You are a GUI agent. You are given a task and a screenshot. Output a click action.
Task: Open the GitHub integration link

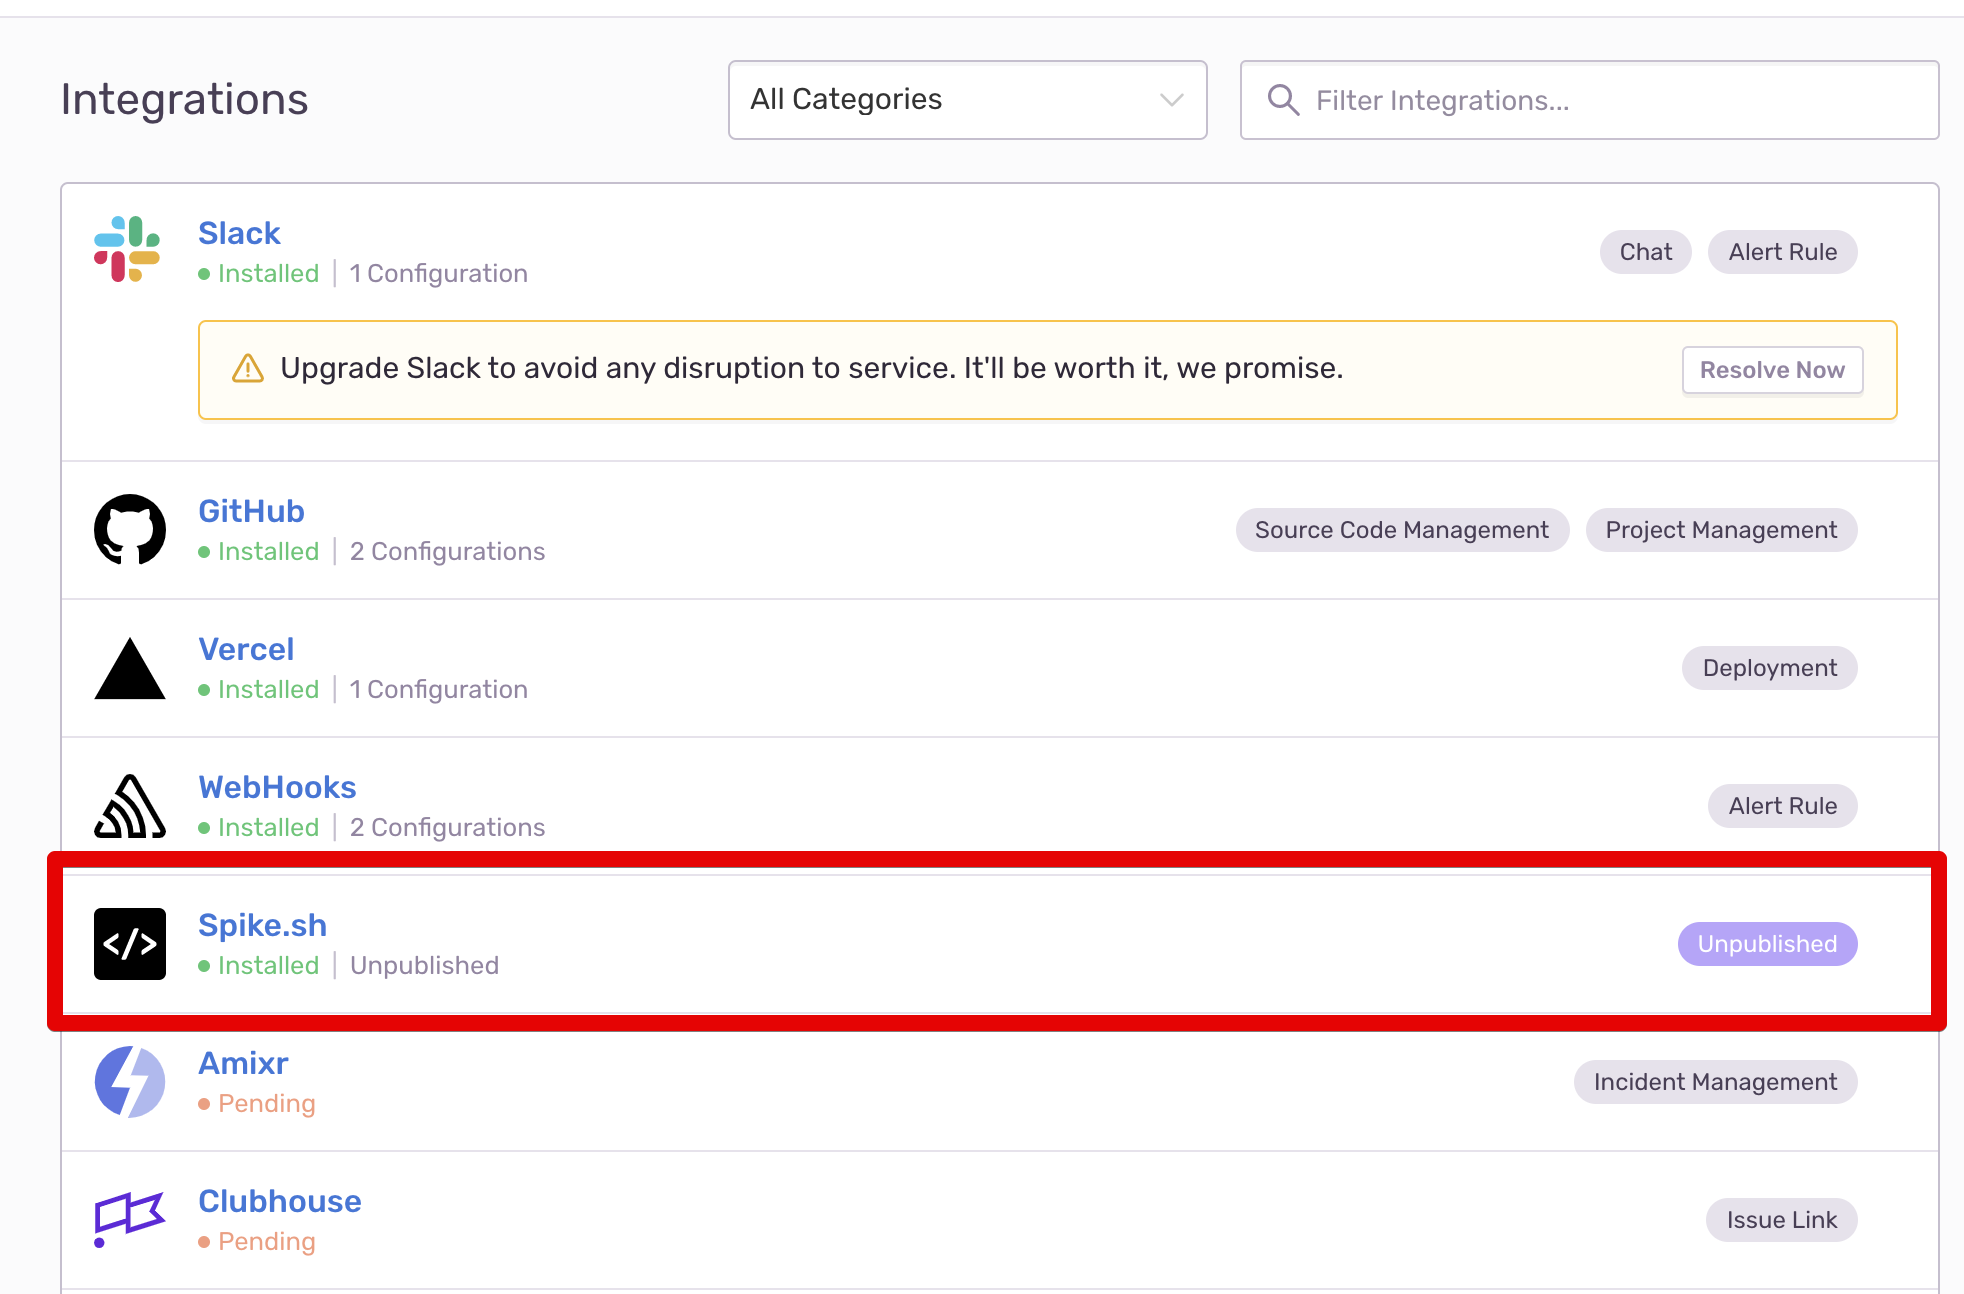251,511
